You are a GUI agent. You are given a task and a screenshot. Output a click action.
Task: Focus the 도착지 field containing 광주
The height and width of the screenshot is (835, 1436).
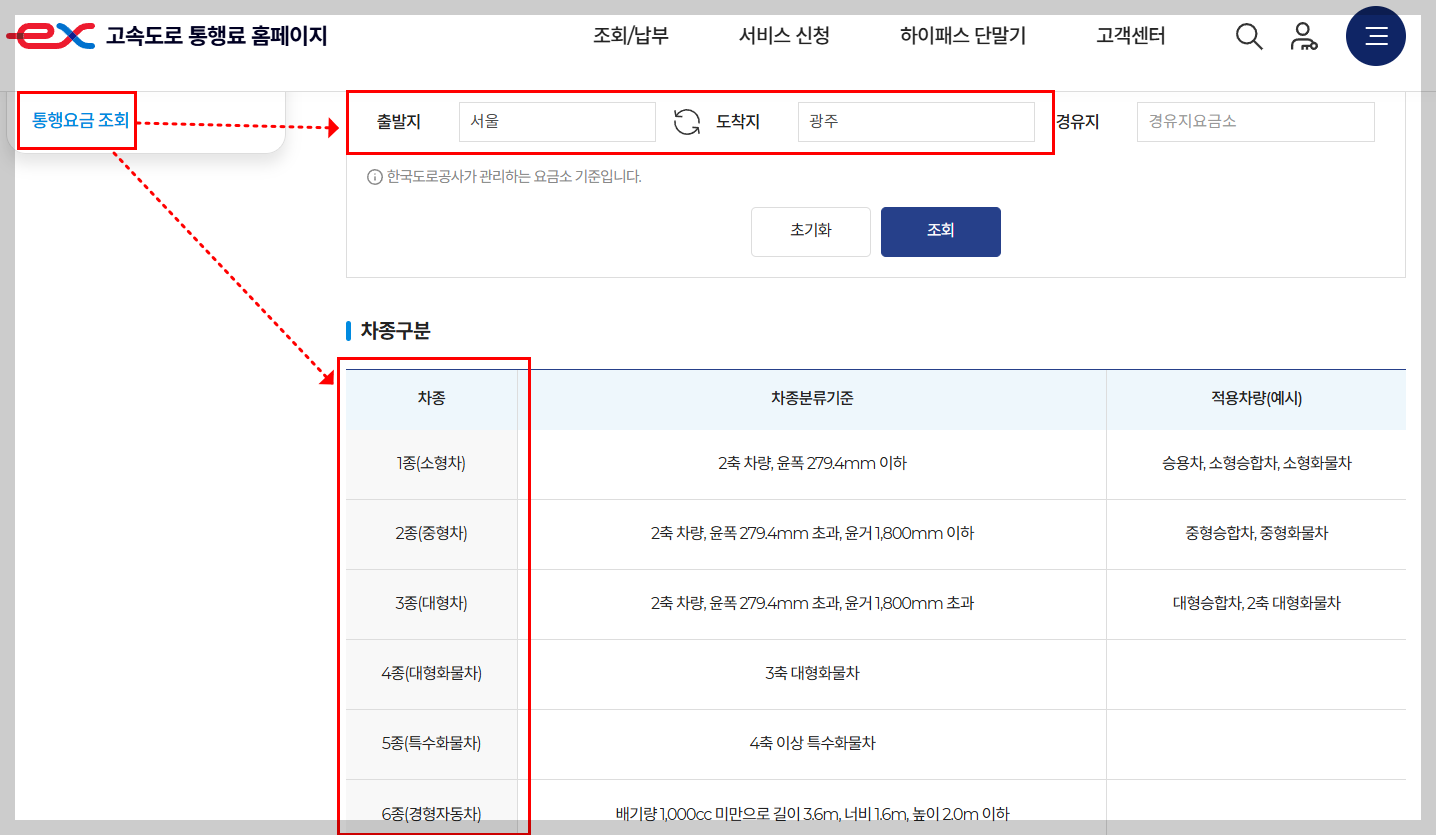point(916,122)
